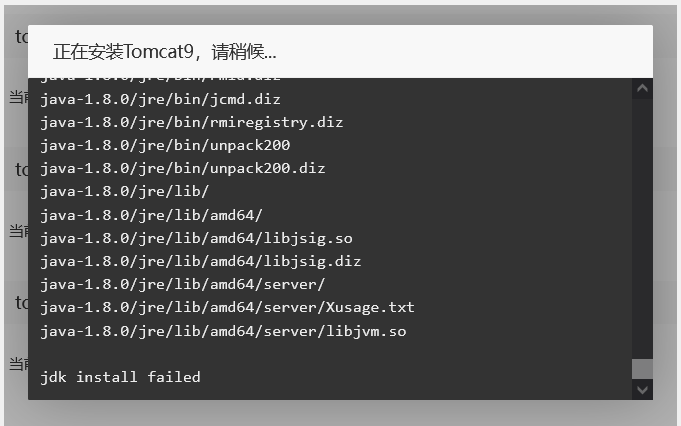Click the partially hidden top log line
This screenshot has height=426, width=681.
(160, 79)
